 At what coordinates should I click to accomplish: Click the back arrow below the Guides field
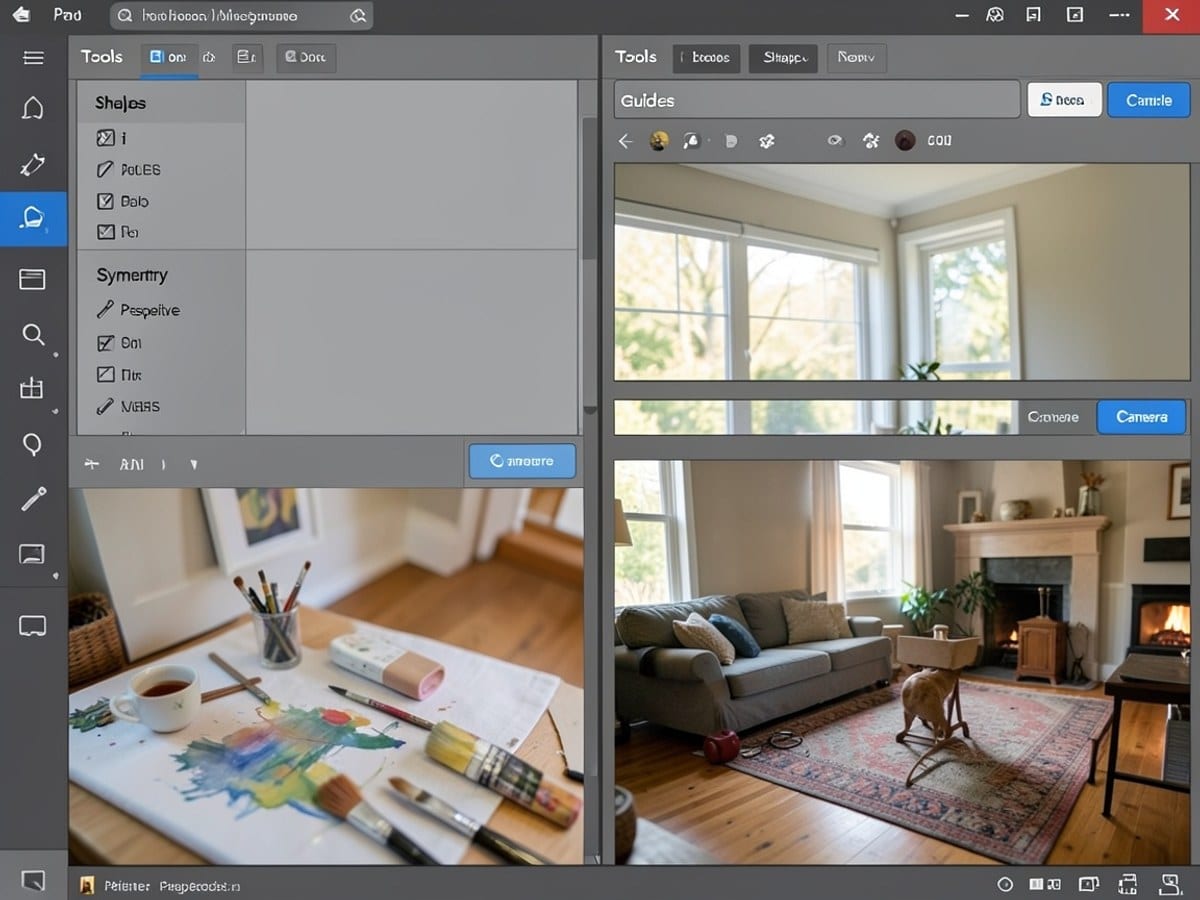pos(626,141)
